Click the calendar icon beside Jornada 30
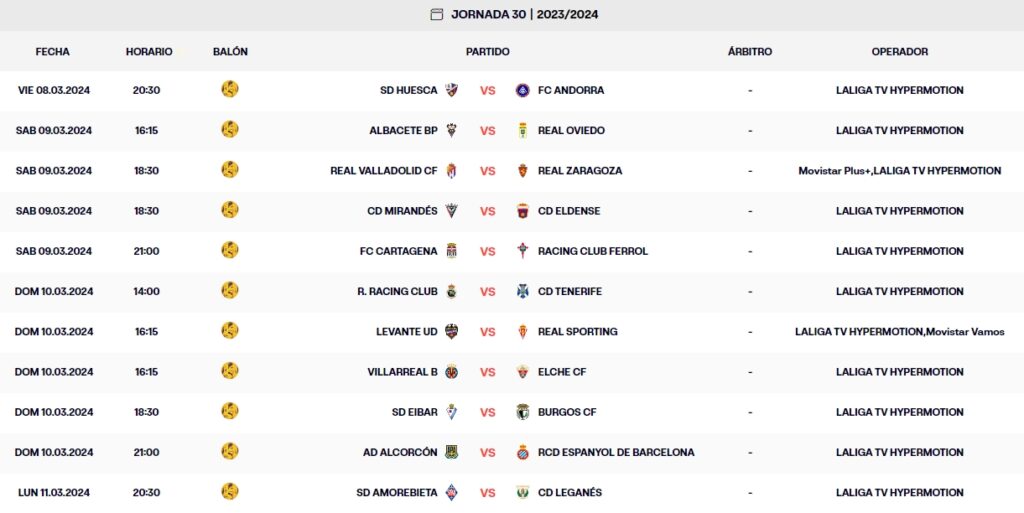This screenshot has width=1024, height=513. 436,14
